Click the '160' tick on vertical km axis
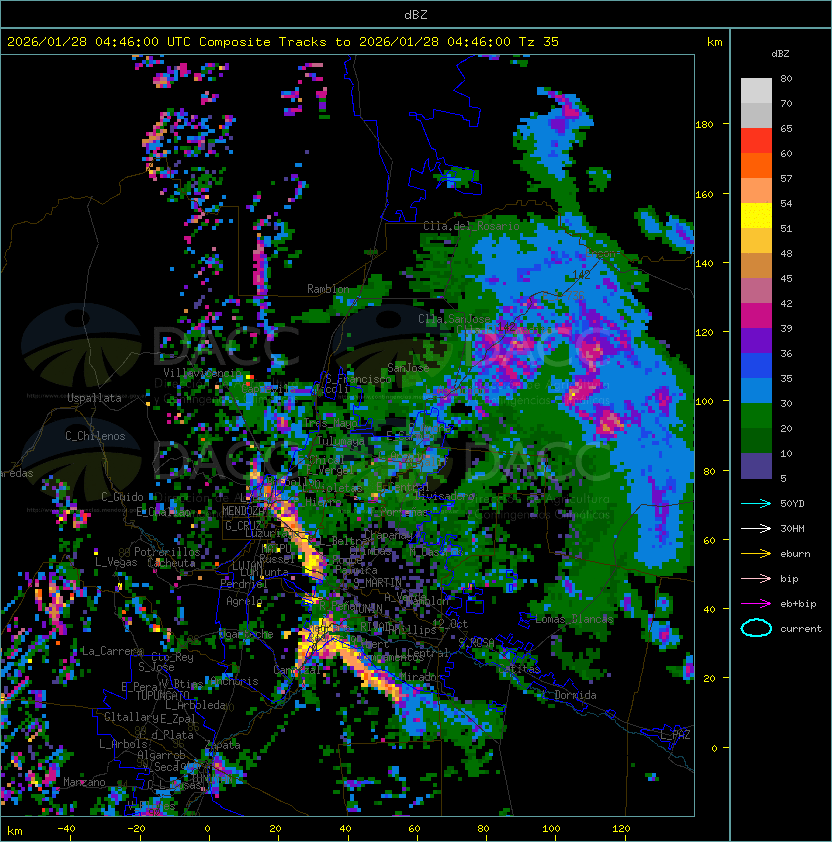832x842 pixels. 704,194
